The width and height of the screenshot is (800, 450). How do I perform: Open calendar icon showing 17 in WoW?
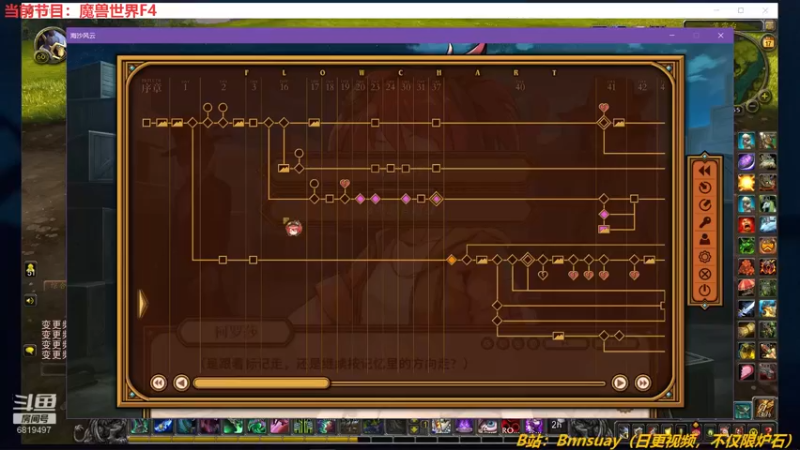point(768,43)
